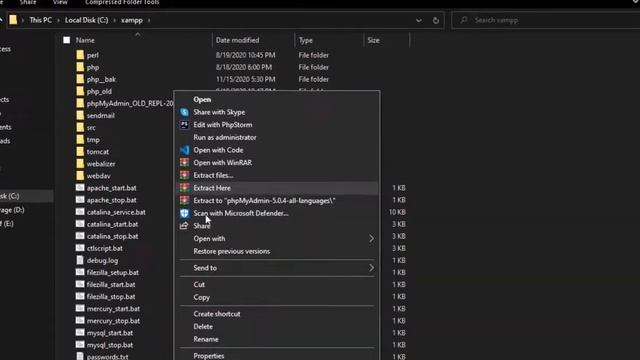This screenshot has width=640, height=360.
Task: Click the mysql_start.bat file icon
Action: coord(80,333)
